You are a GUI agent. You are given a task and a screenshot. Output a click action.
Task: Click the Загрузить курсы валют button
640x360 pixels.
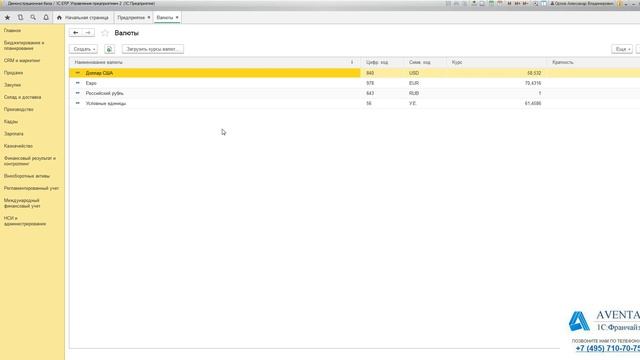(153, 49)
